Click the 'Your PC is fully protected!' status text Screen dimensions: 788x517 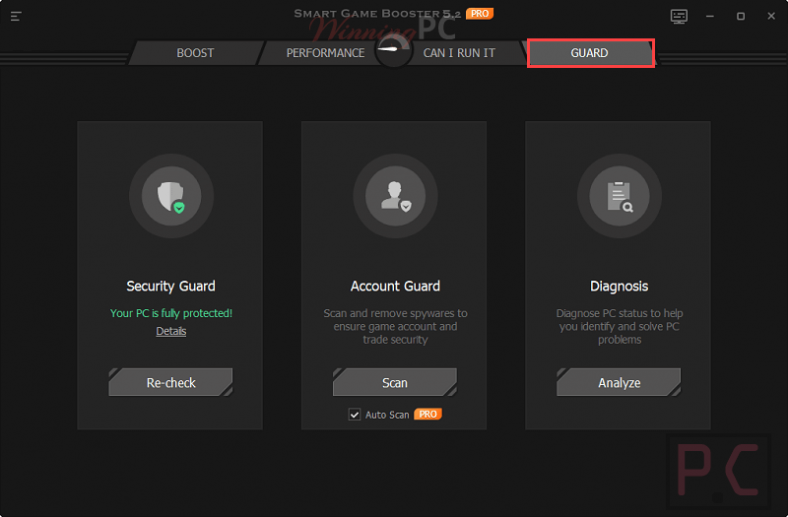[x=171, y=313]
